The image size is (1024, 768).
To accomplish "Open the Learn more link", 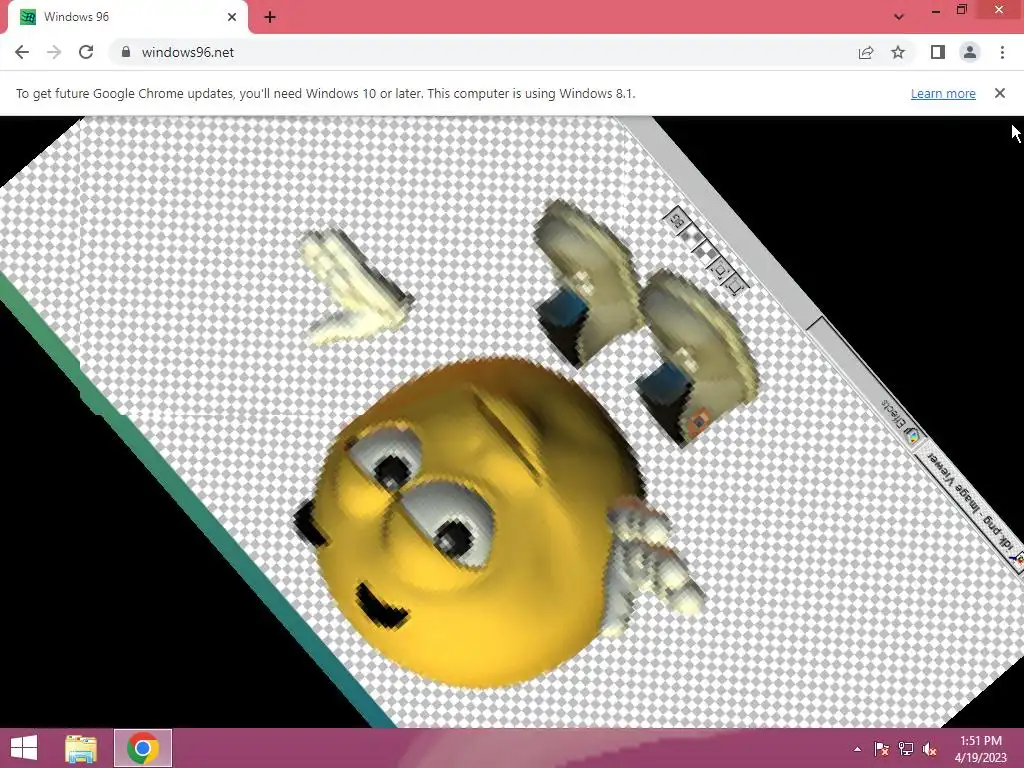I will tap(943, 93).
